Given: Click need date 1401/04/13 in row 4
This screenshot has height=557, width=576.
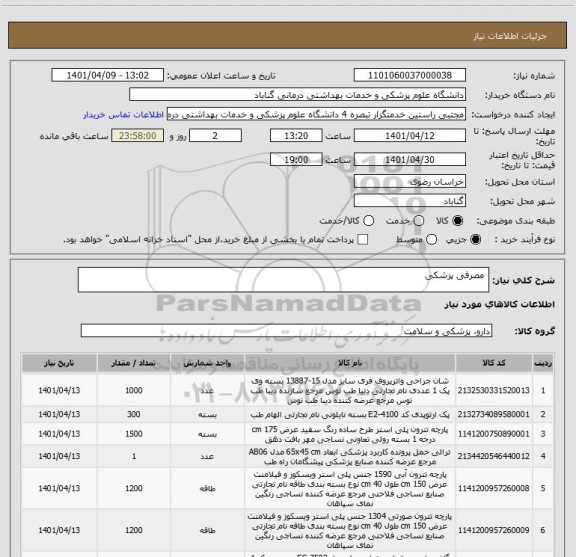Looking at the screenshot, I should 59,456.
